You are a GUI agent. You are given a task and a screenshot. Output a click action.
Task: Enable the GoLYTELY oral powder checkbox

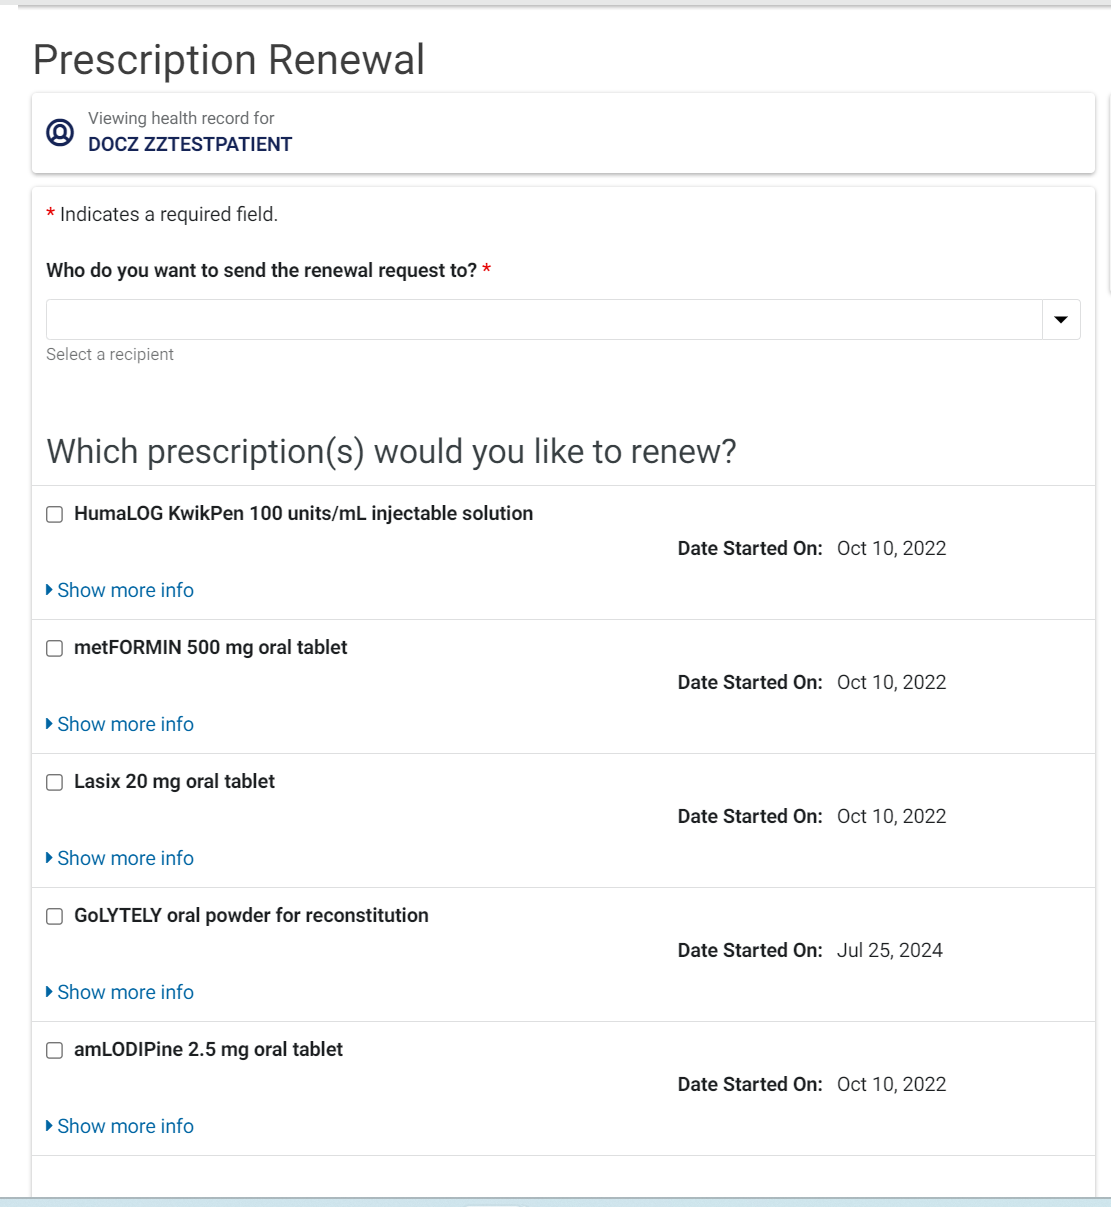tap(55, 916)
